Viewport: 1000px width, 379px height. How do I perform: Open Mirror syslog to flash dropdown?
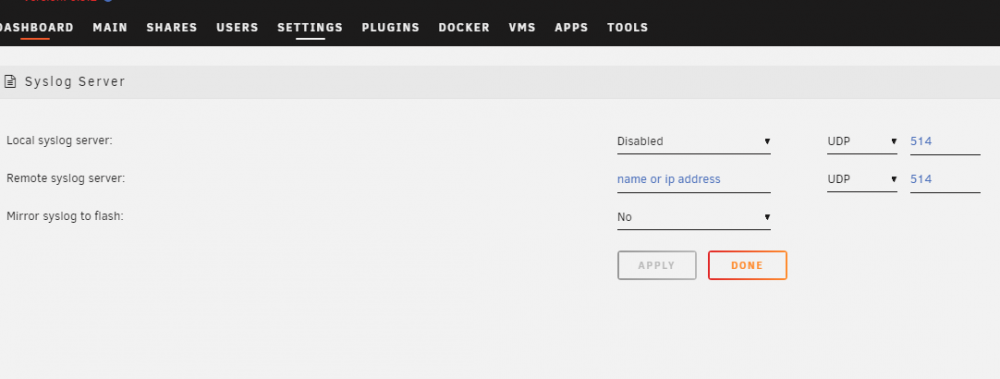click(694, 217)
